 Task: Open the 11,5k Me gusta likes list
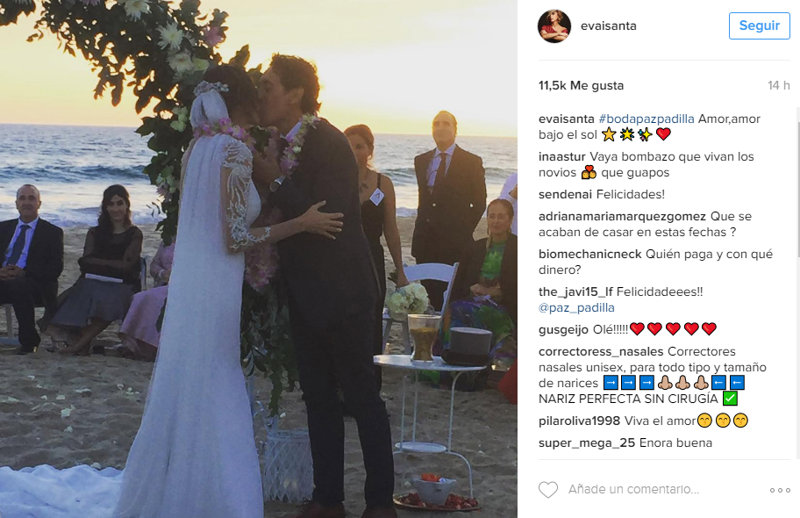tap(581, 86)
